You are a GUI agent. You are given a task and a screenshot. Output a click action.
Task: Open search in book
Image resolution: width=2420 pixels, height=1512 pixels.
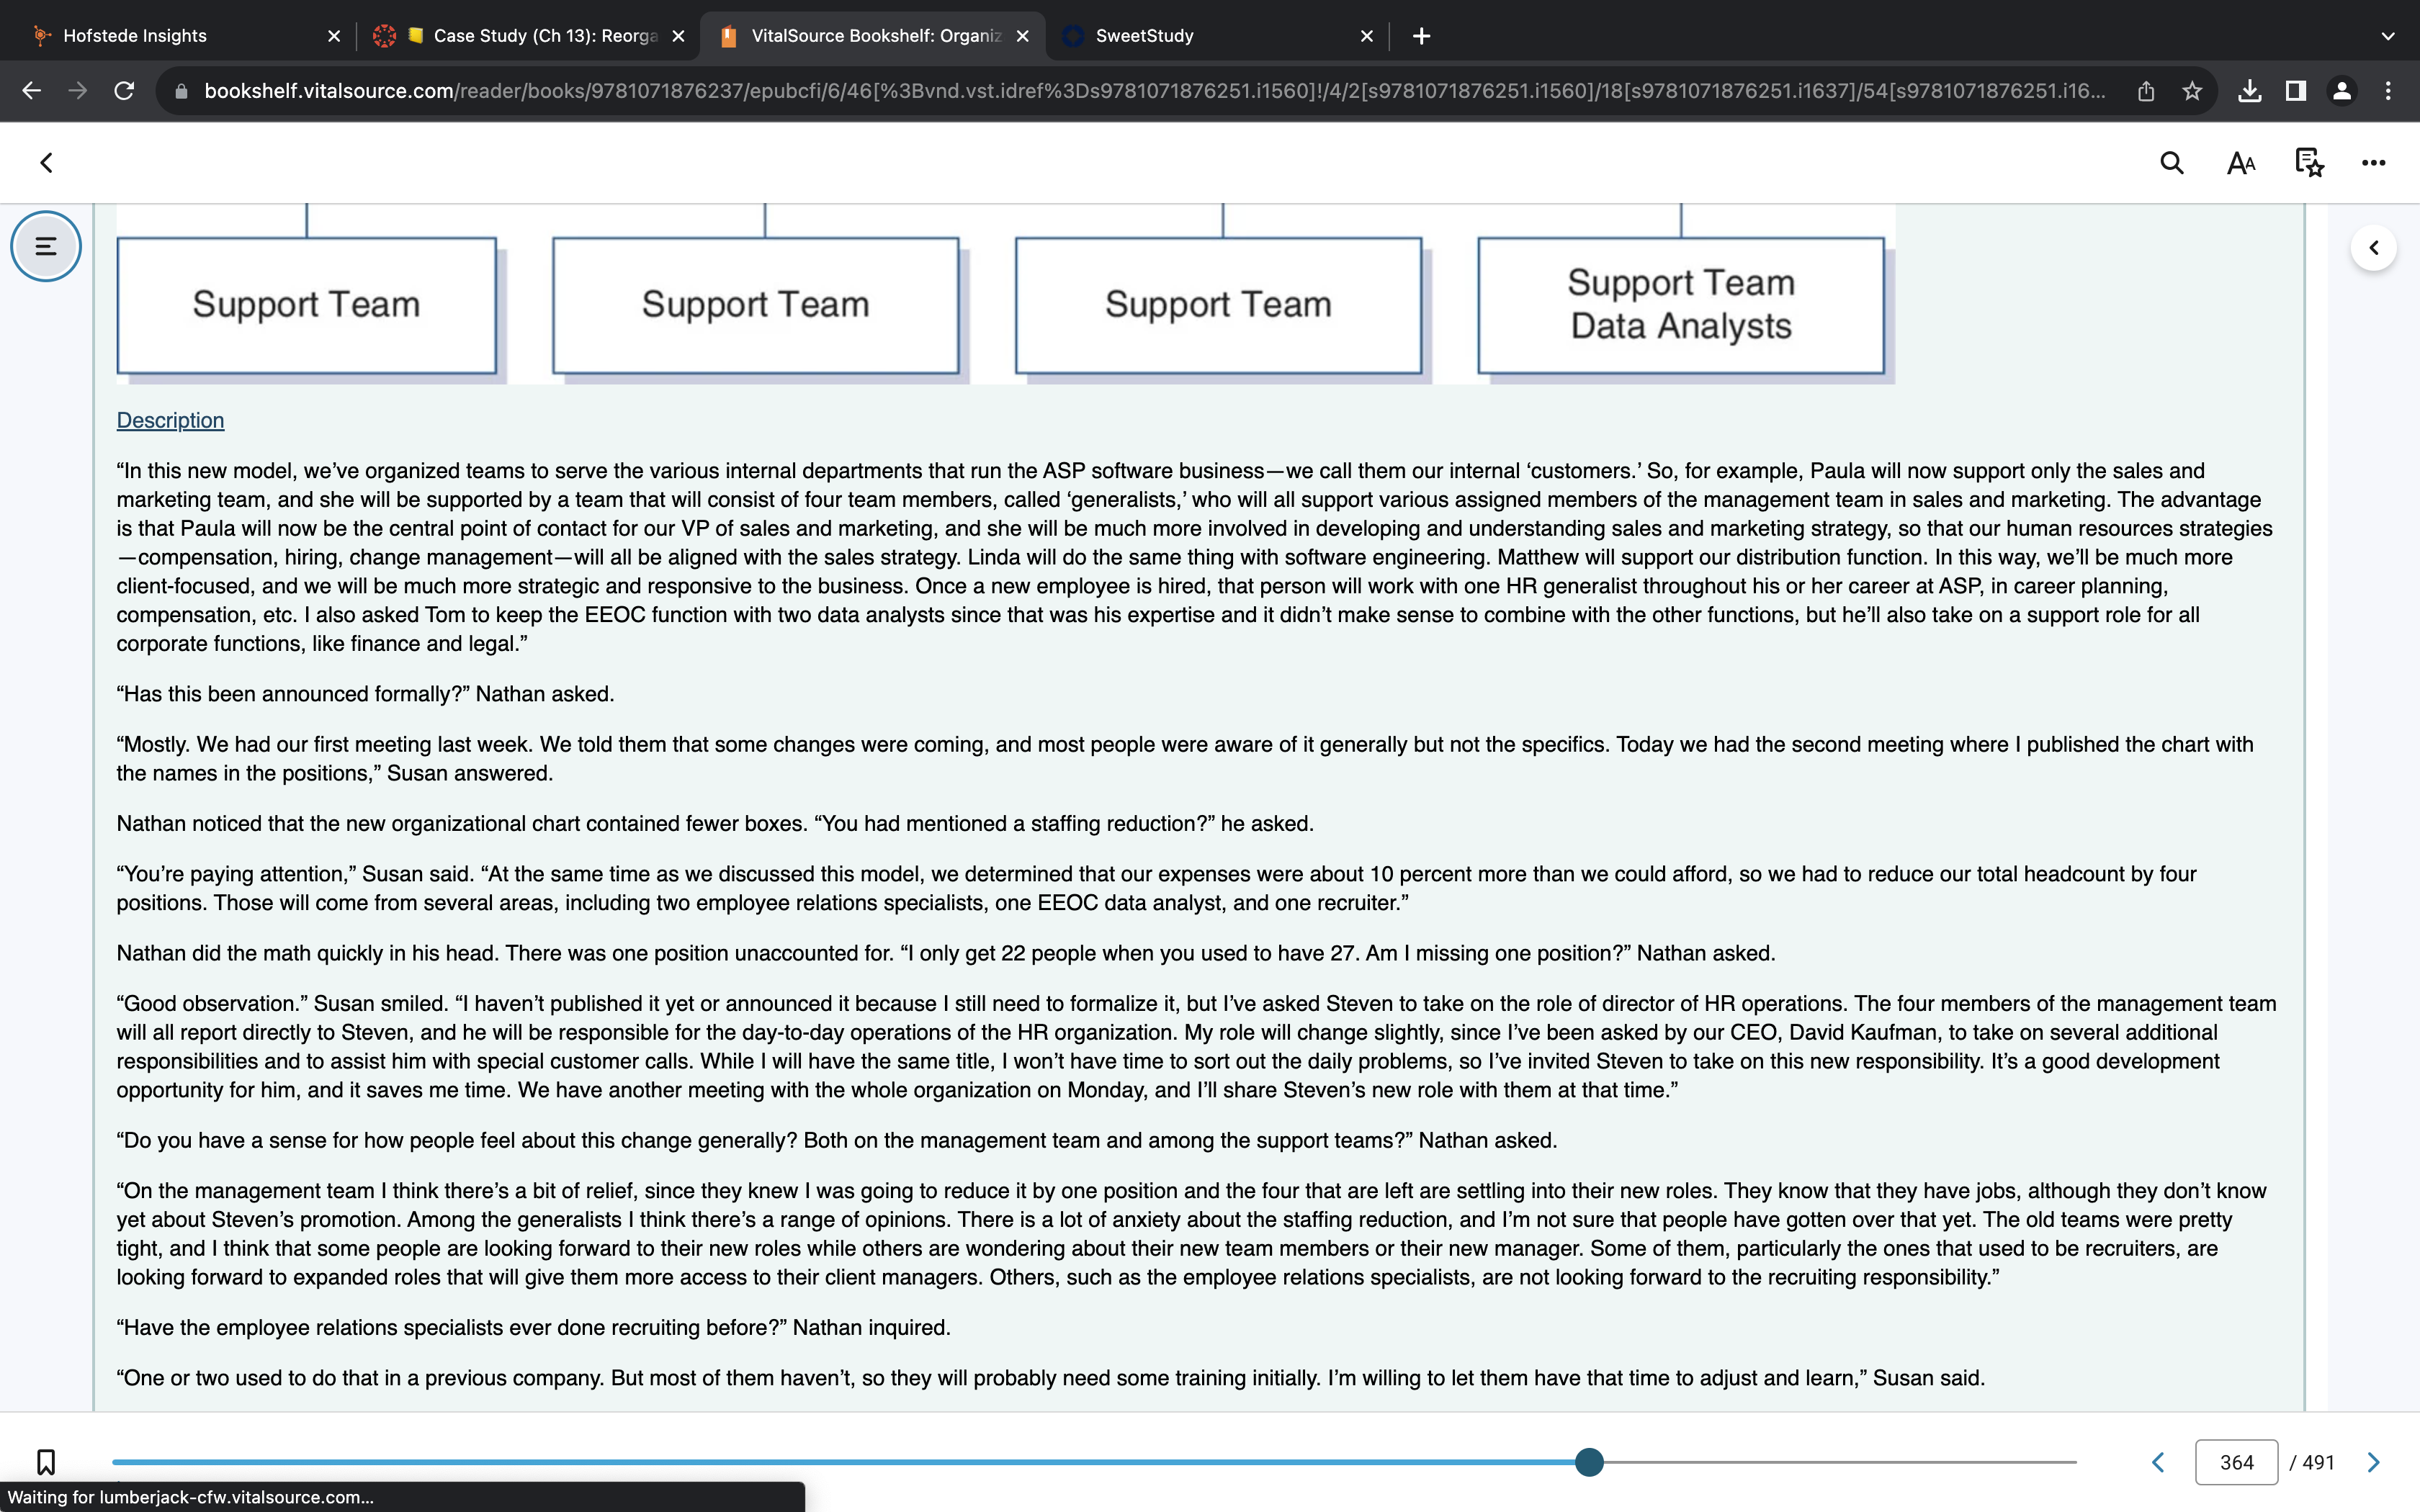[x=2171, y=163]
